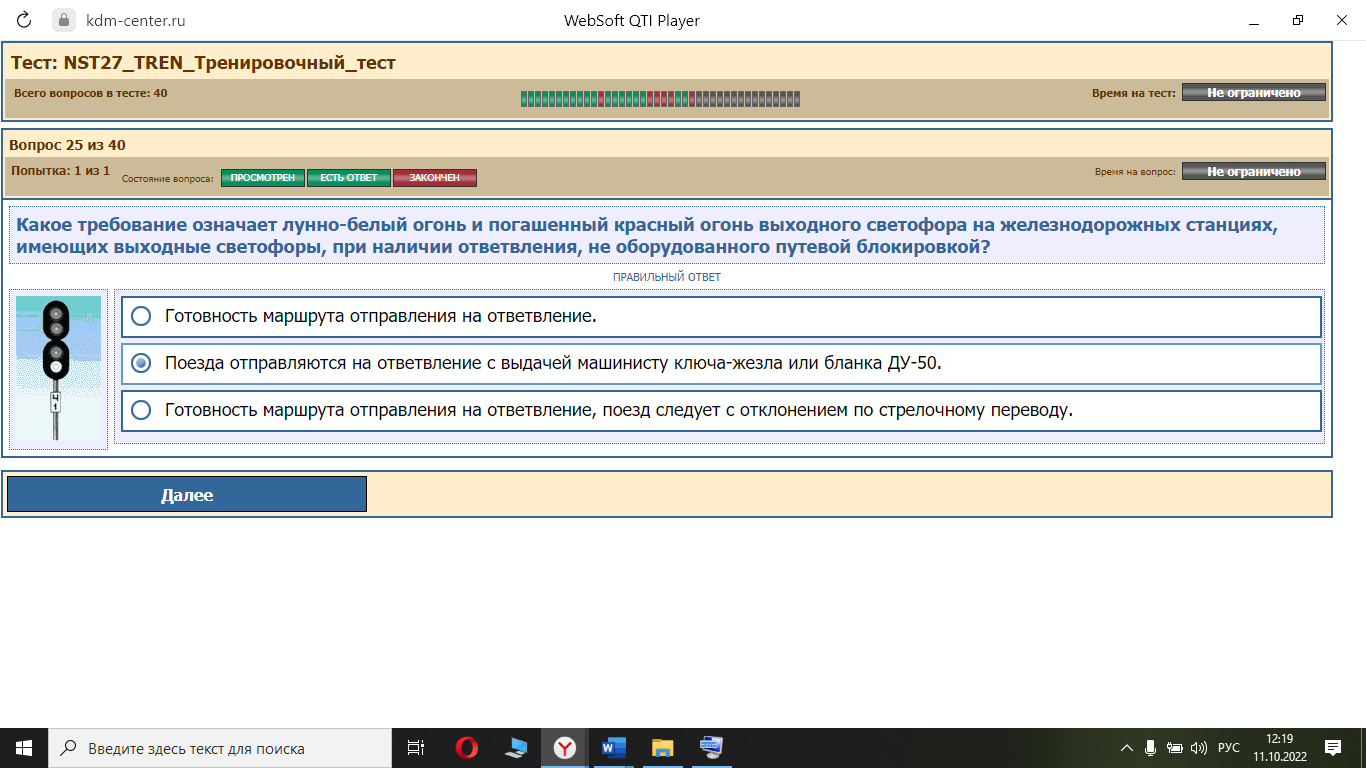
Task: Click the Далее button
Action: 187,494
